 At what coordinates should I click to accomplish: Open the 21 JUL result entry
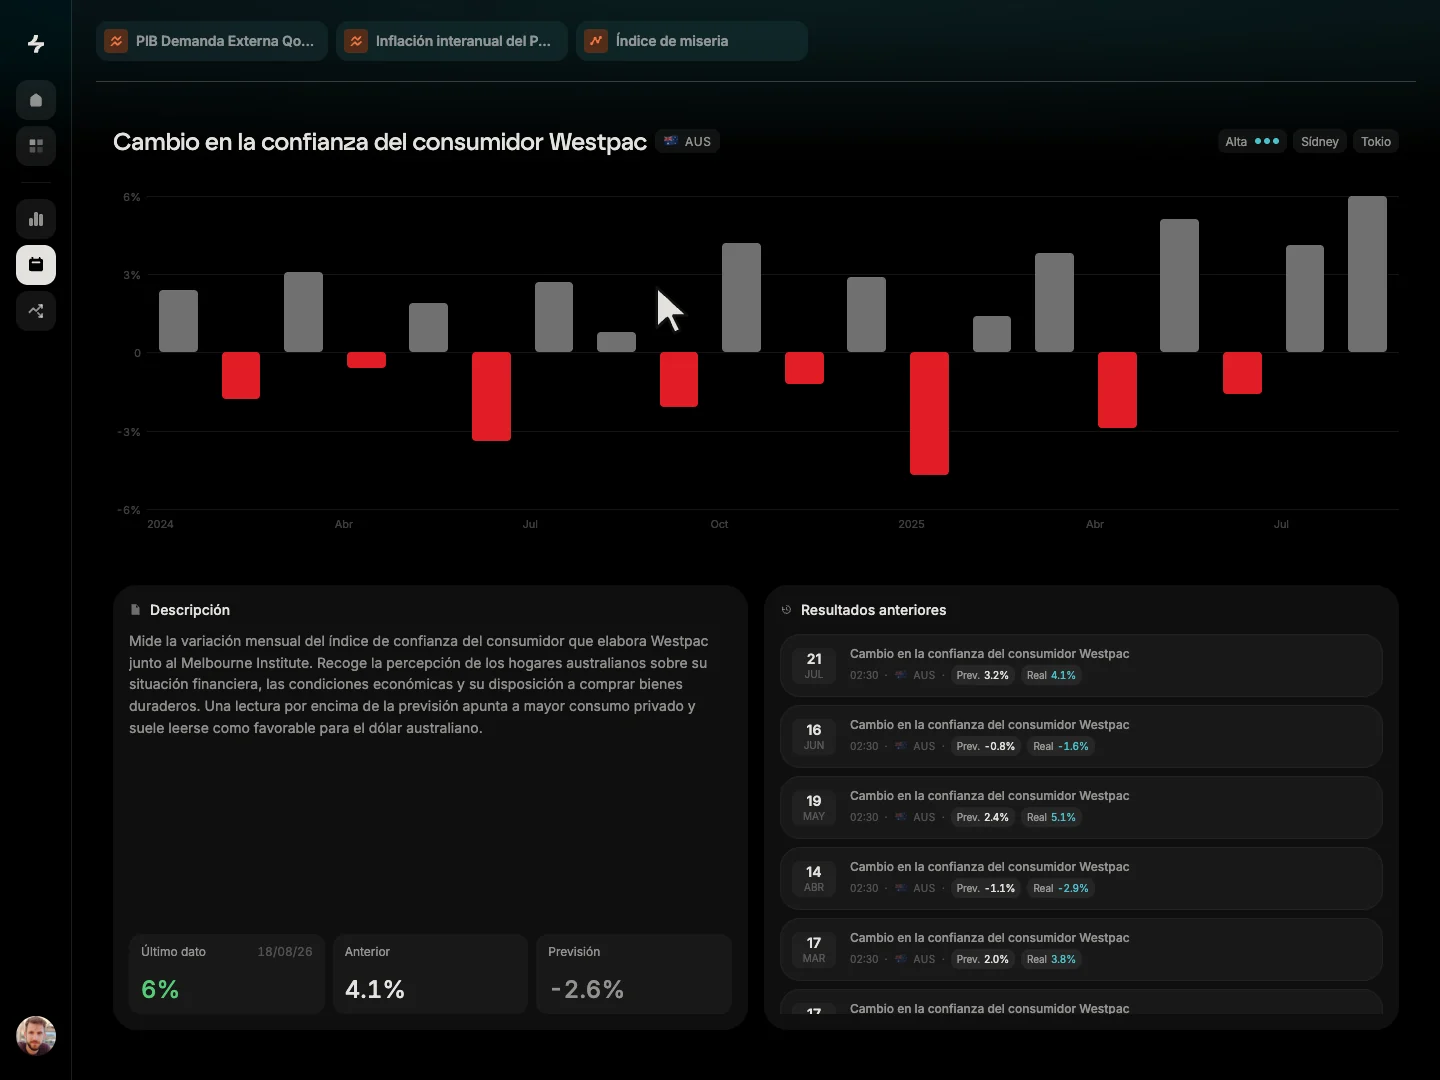(x=1081, y=665)
